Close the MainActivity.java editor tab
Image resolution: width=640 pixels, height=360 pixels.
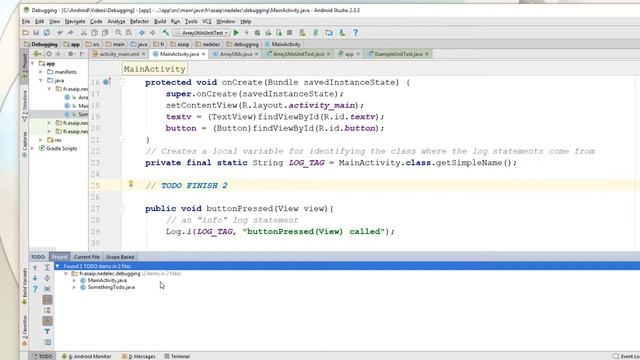click(203, 54)
